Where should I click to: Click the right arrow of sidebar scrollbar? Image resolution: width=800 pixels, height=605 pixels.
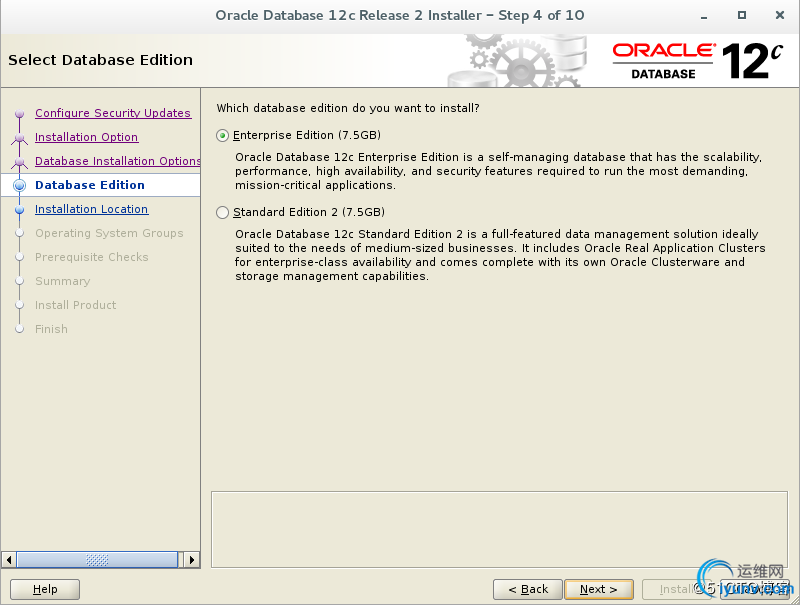[x=192, y=560]
